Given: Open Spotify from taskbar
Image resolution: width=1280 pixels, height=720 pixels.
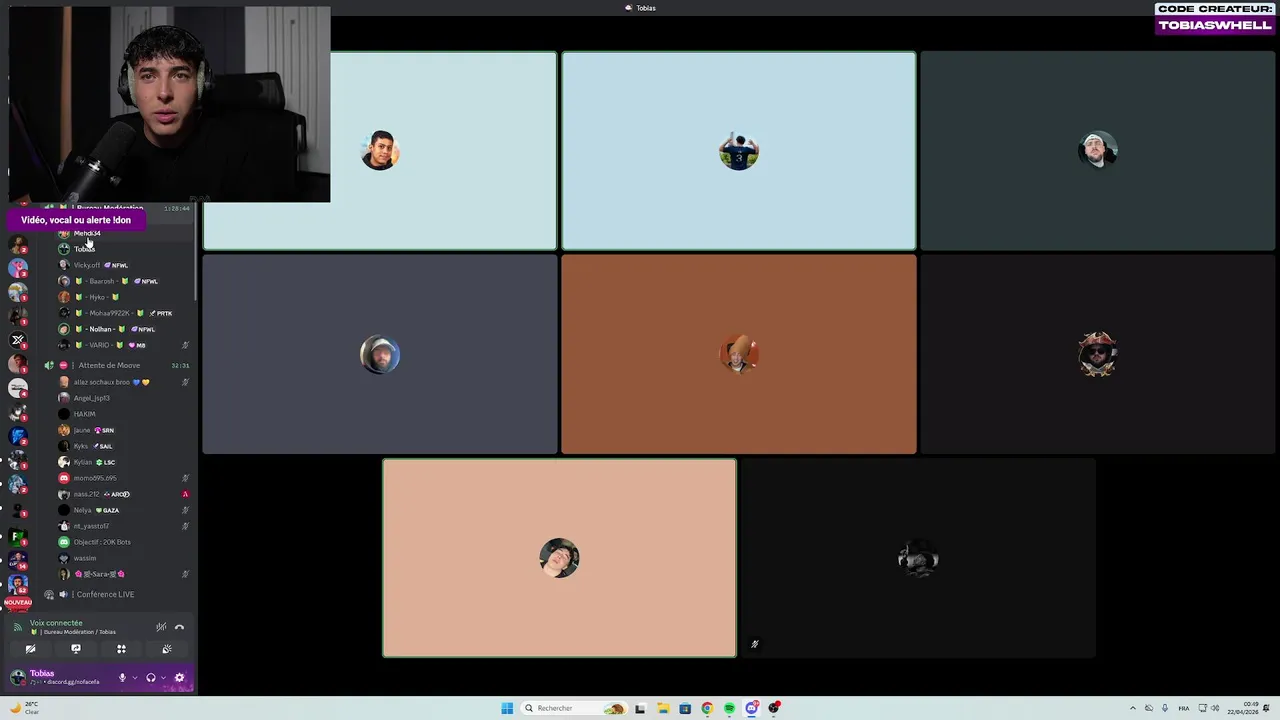Looking at the screenshot, I should [729, 708].
